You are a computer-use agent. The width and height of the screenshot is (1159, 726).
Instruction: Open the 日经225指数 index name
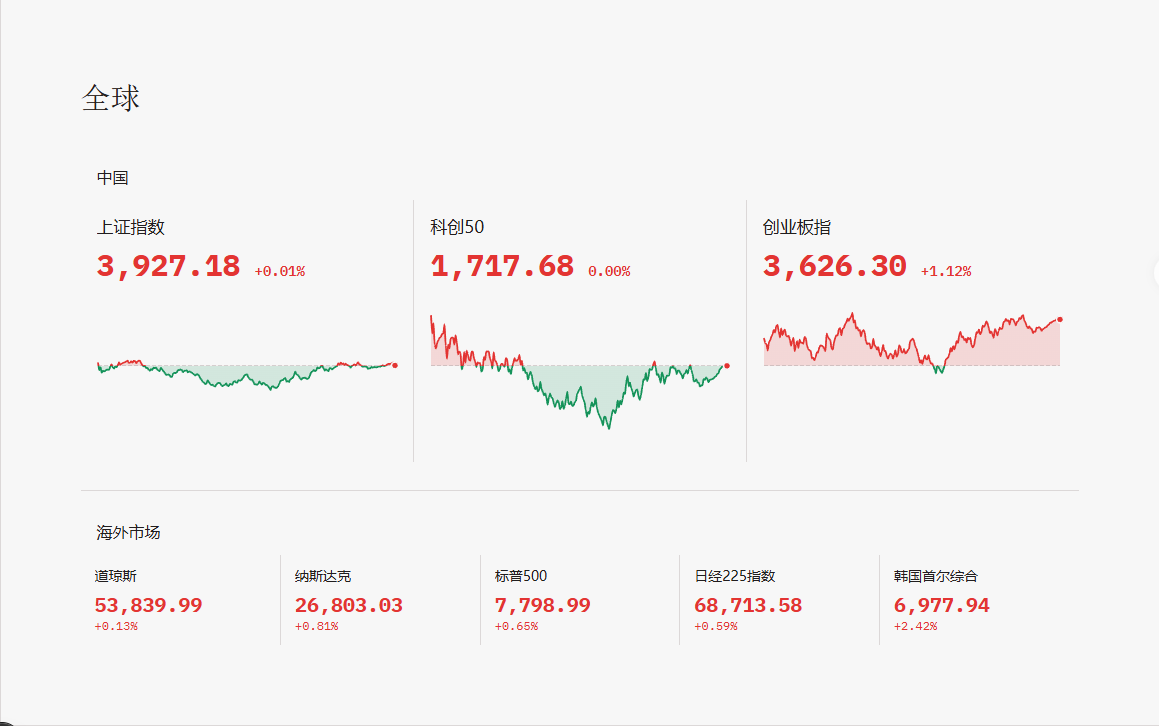(x=735, y=576)
